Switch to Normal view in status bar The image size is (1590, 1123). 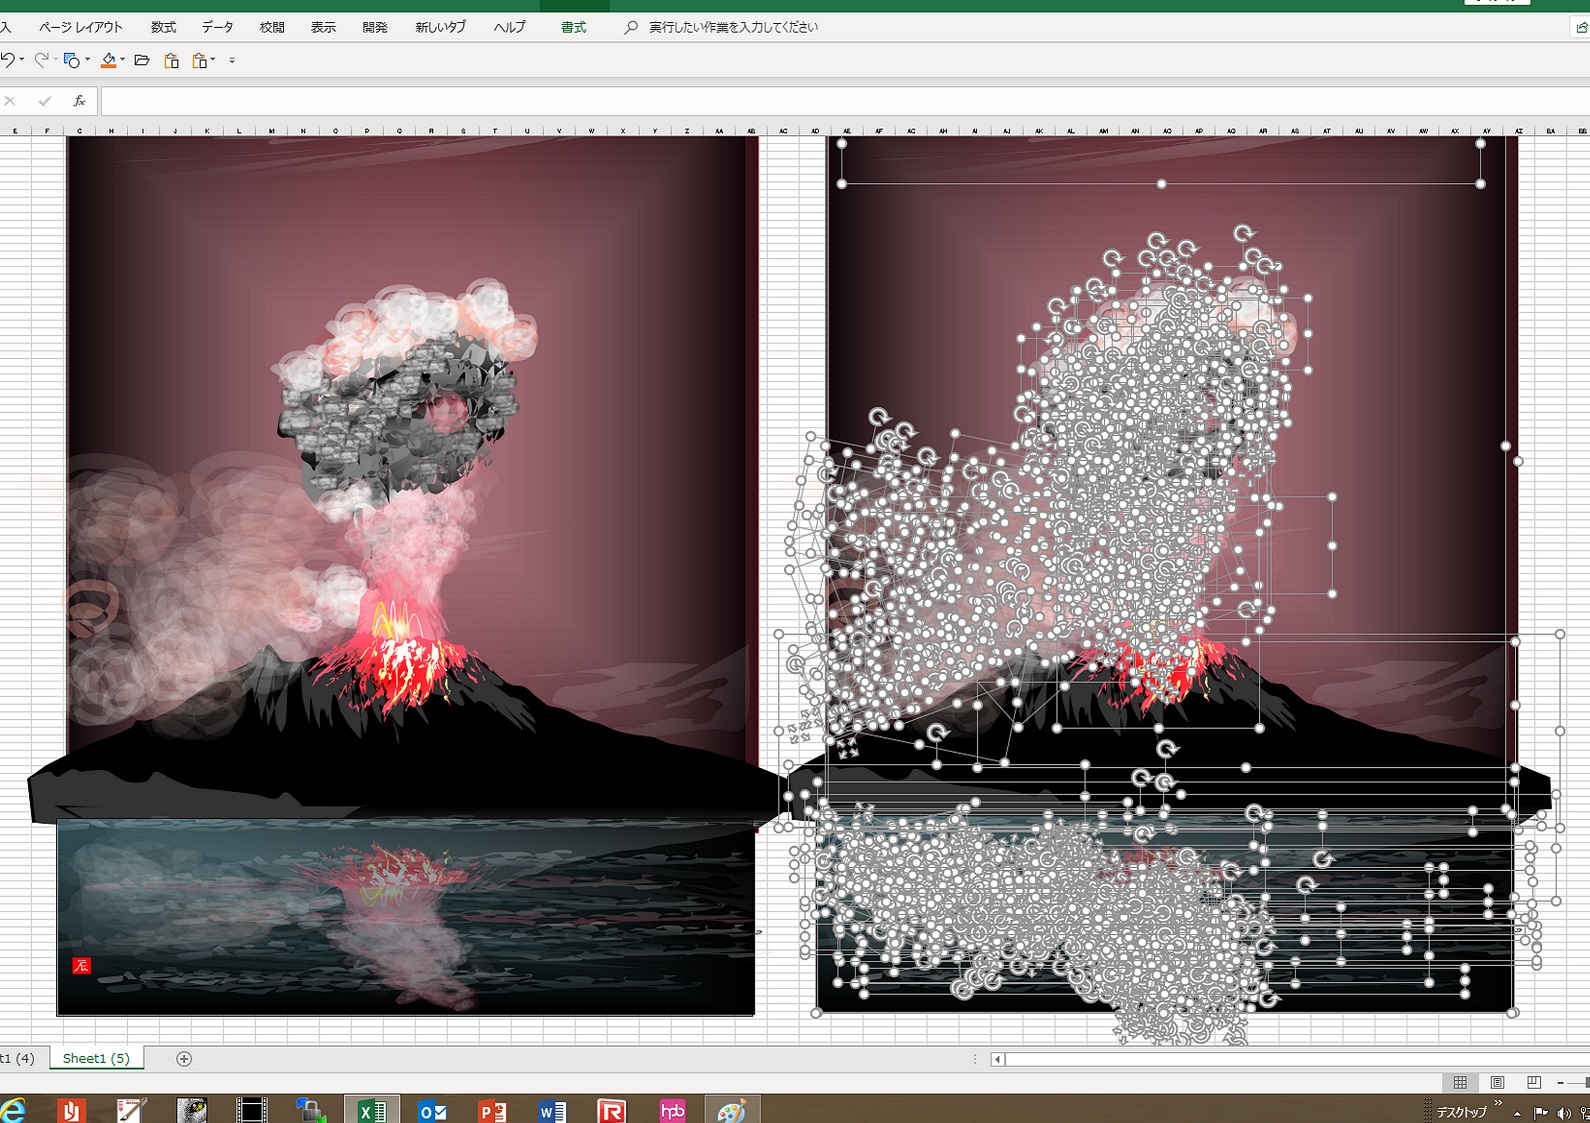(x=1460, y=1083)
